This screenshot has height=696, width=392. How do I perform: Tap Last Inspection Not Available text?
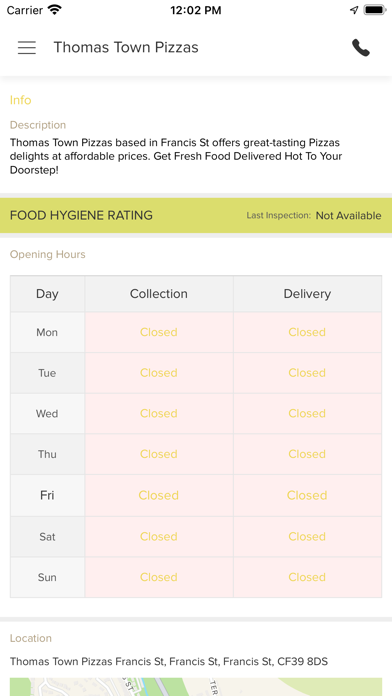pyautogui.click(x=314, y=216)
